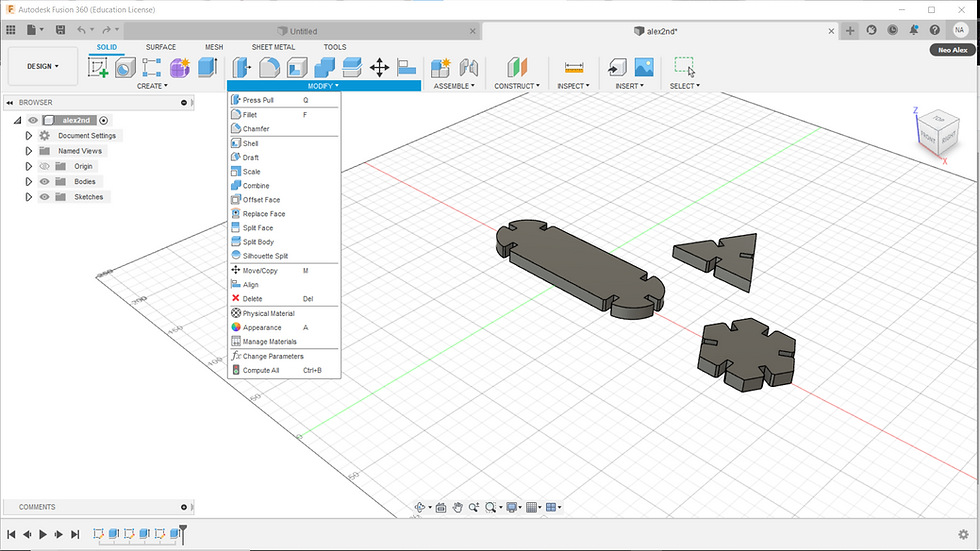Hide the Bodies folder via eye icon
This screenshot has height=551, width=980.
[x=44, y=181]
